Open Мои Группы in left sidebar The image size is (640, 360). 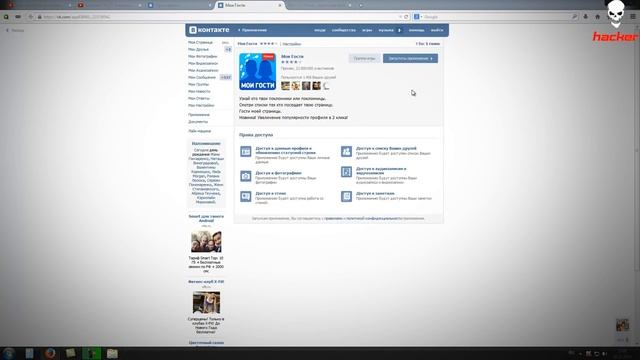198,84
